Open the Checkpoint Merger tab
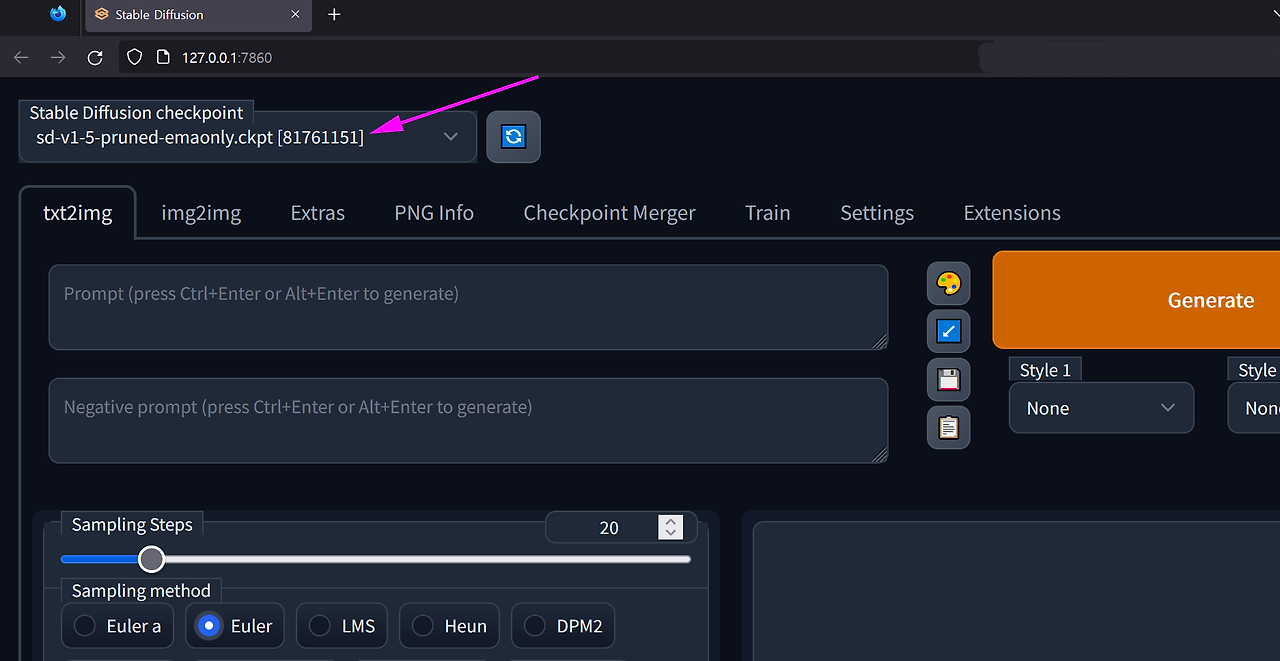This screenshot has height=661, width=1280. 609,212
